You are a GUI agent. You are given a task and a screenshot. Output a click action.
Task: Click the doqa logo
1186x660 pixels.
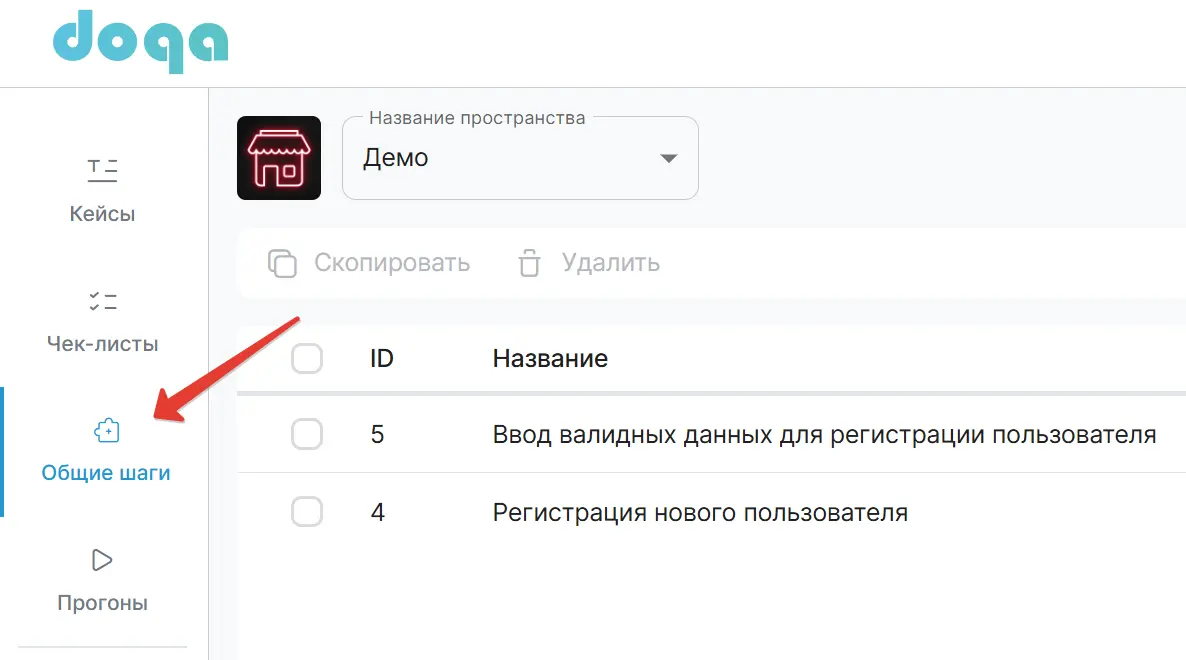pyautogui.click(x=140, y=41)
